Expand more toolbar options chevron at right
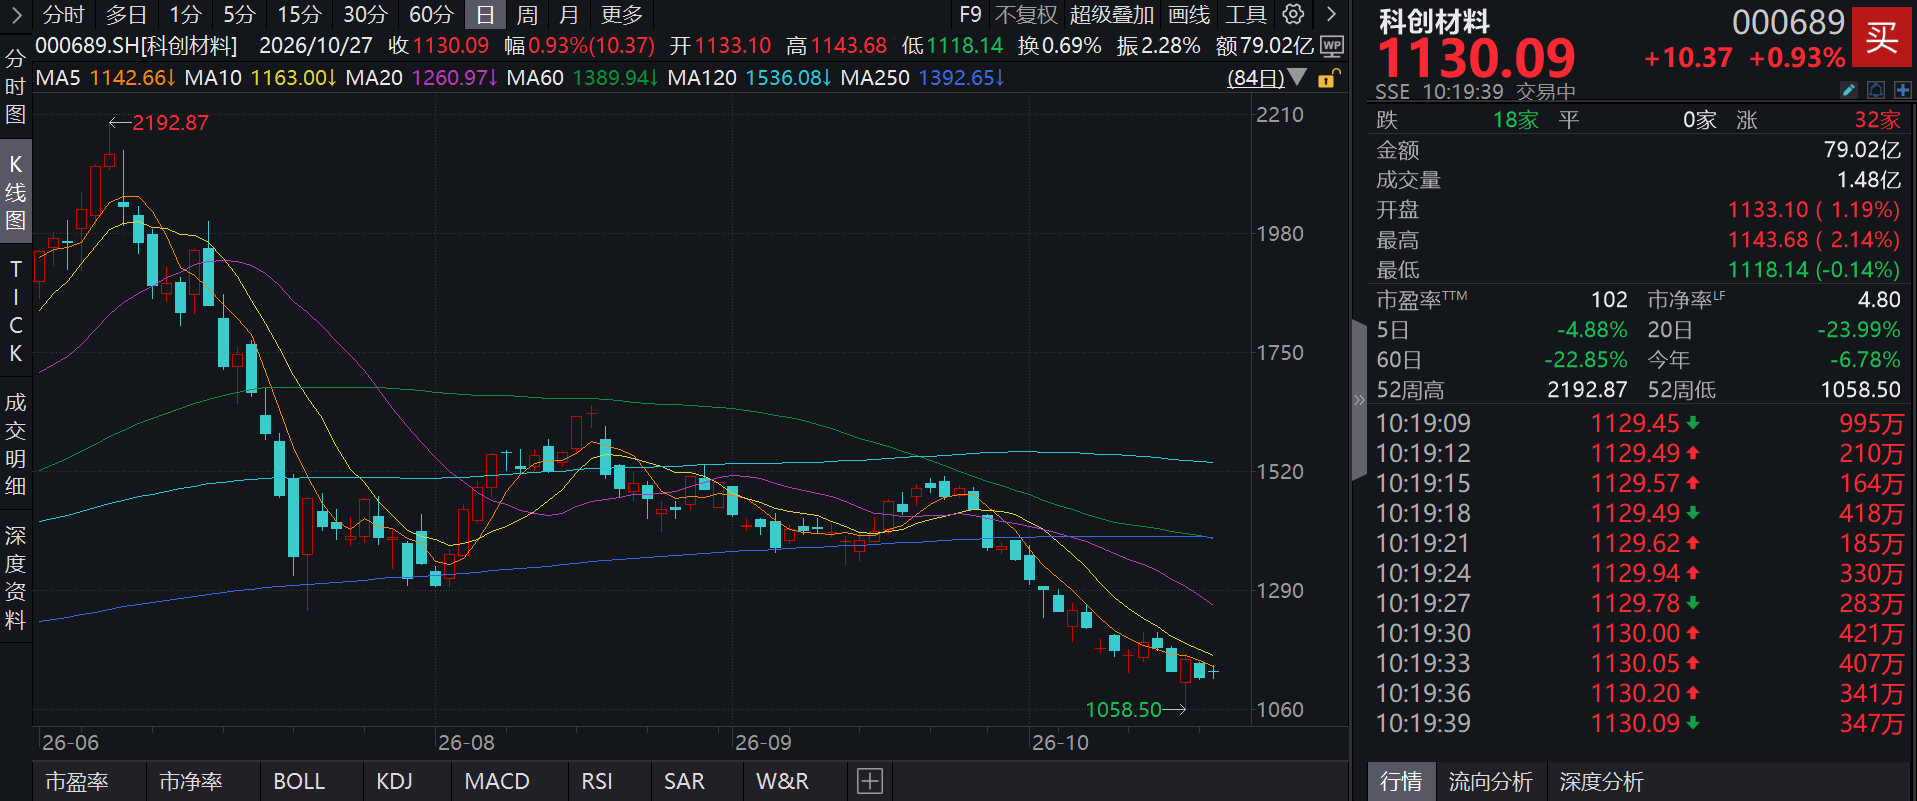This screenshot has height=801, width=1917. tap(1331, 14)
